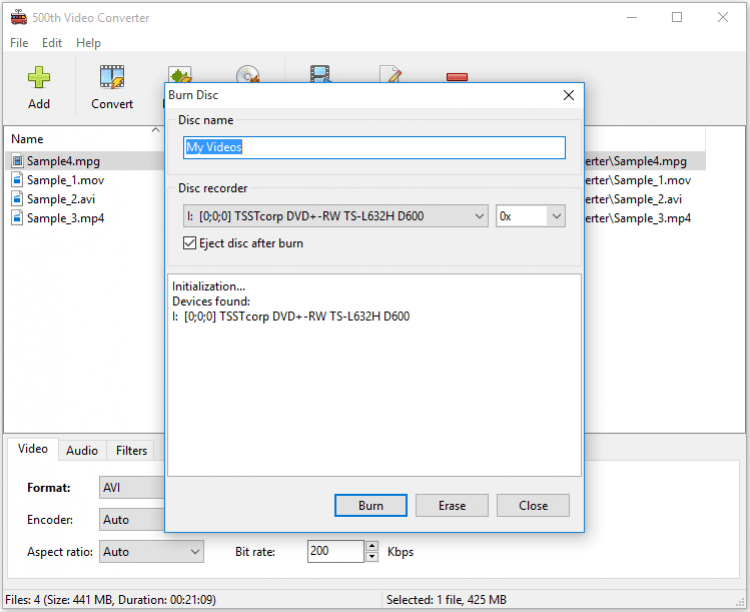Click the Convert filmstrip icon
Screen dimensions: 750x612
pyautogui.click(x=112, y=78)
